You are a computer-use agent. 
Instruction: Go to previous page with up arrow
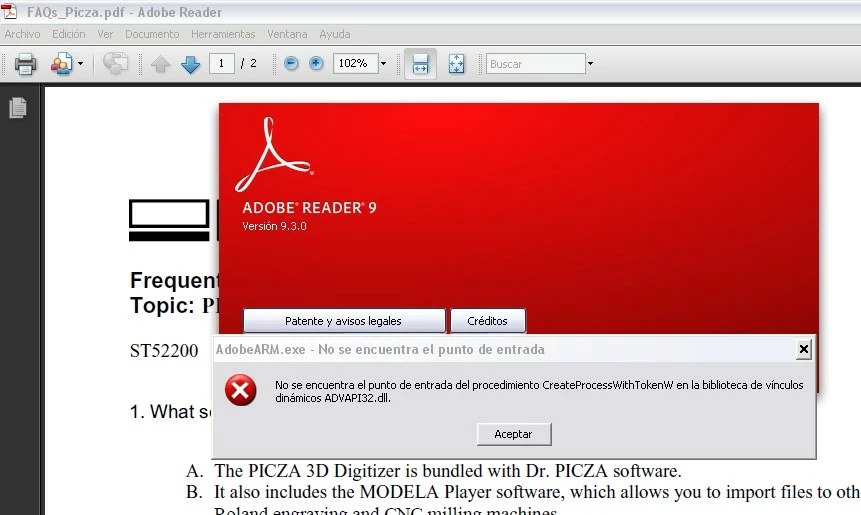point(160,64)
